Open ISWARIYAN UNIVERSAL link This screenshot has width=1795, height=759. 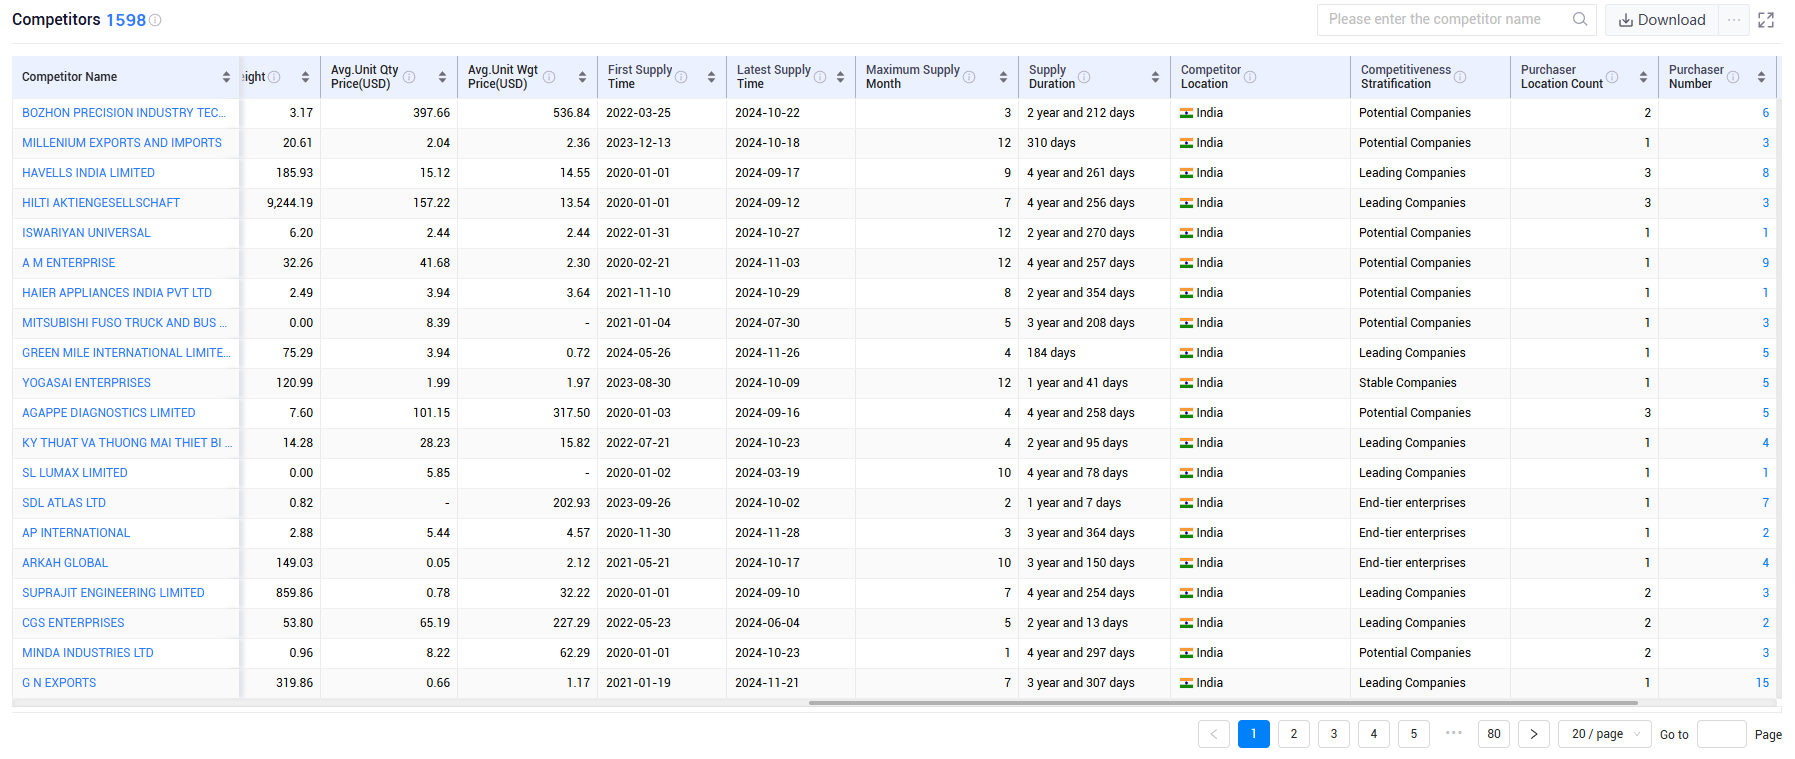coord(86,233)
